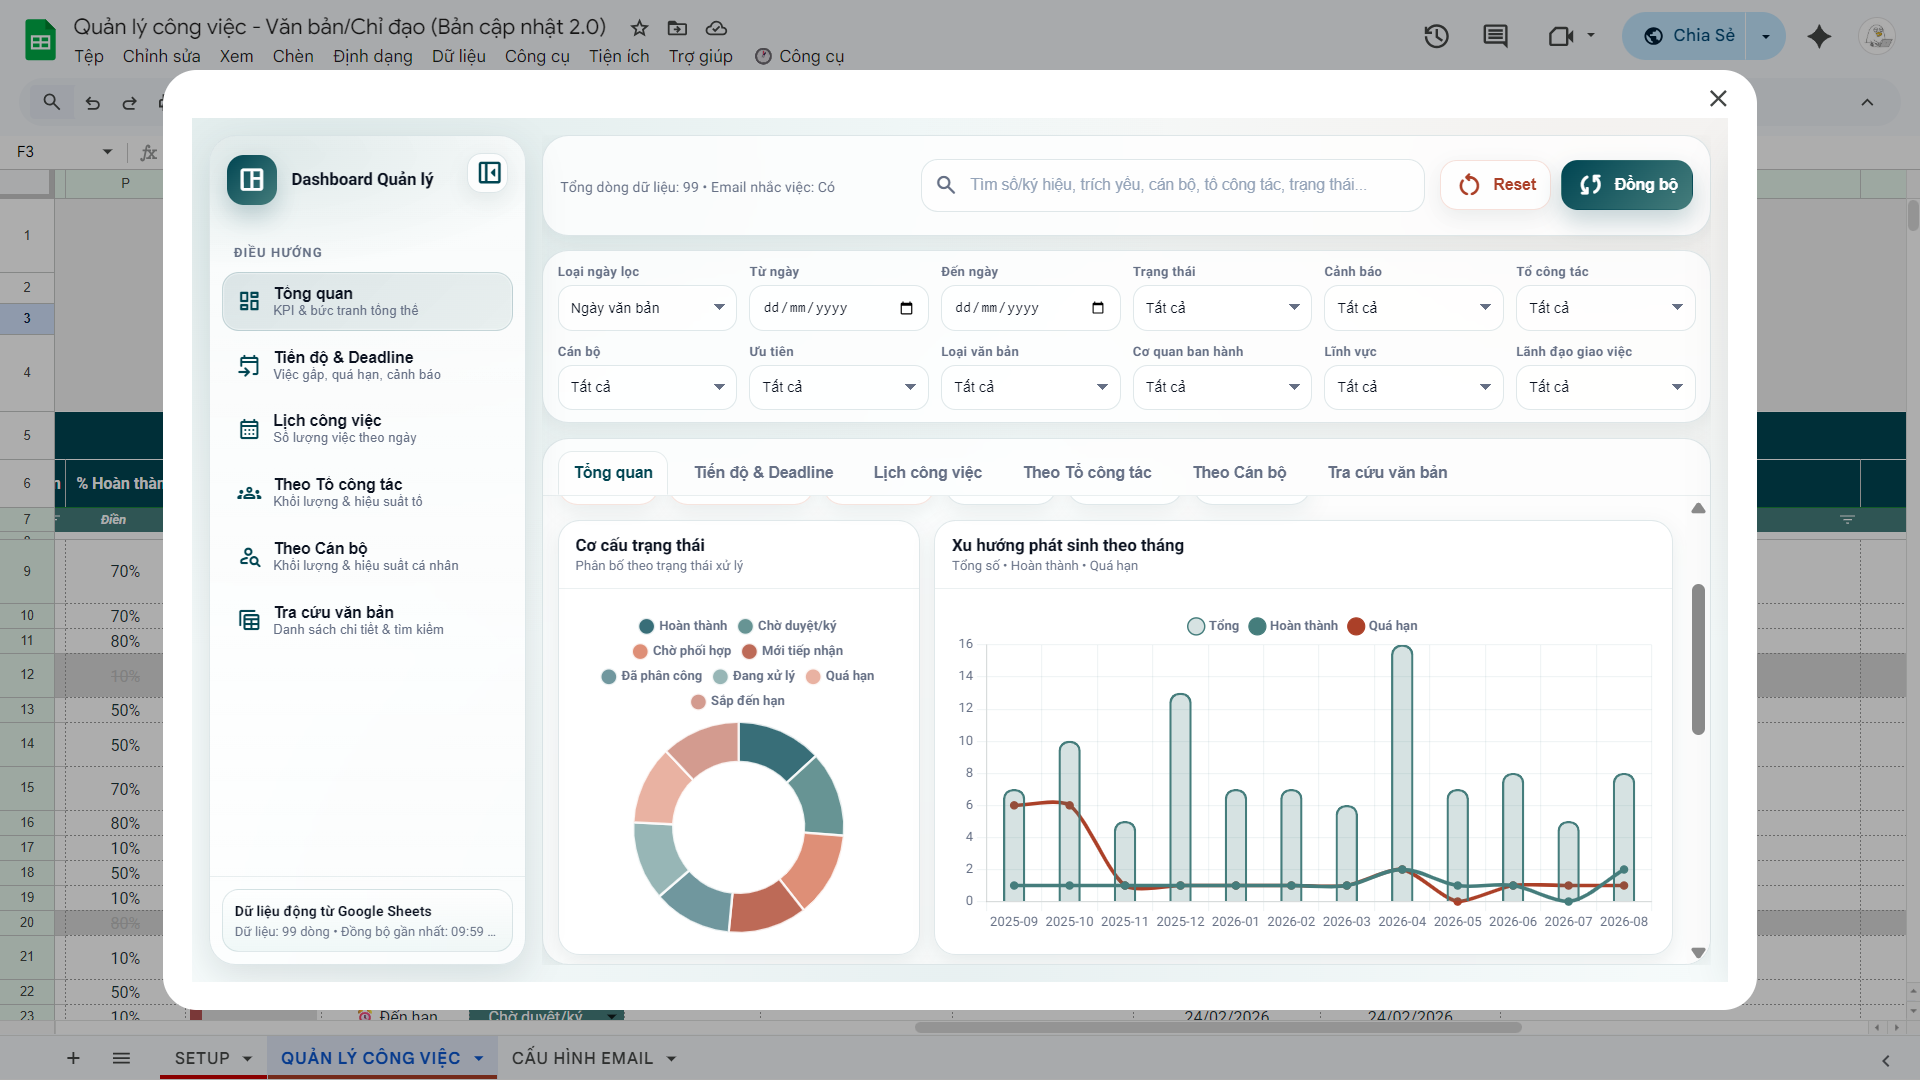Expand the Trạng thái filter dropdown
Viewport: 1920px width, 1080px height.
click(1221, 308)
